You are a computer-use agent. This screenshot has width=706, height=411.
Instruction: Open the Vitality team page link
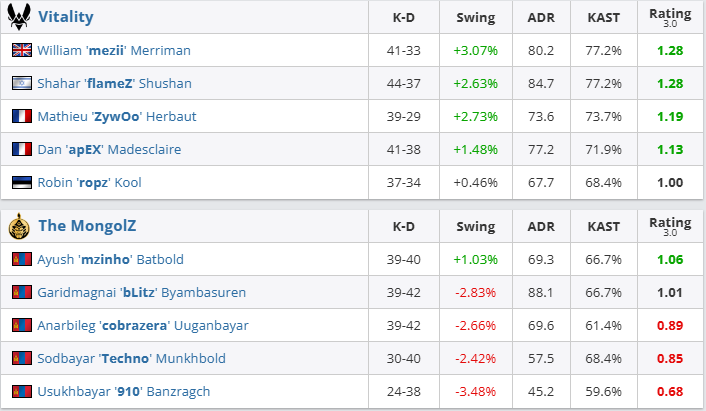65,17
